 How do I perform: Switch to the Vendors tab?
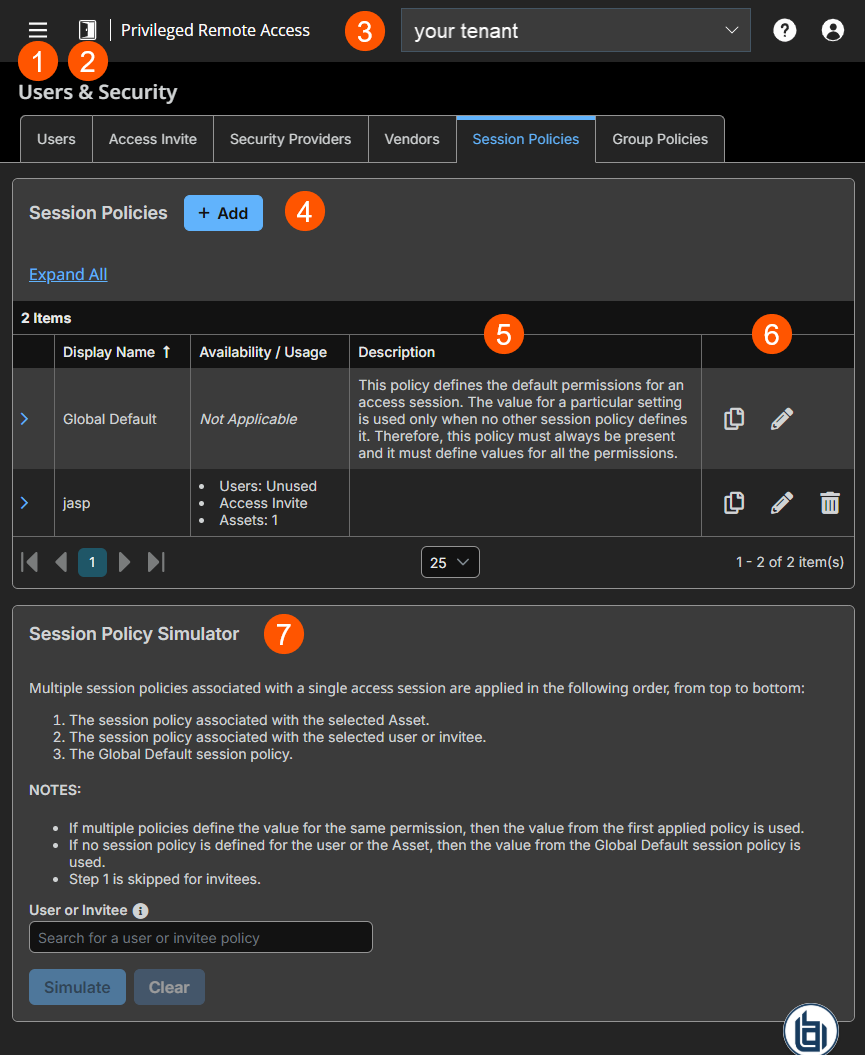412,139
